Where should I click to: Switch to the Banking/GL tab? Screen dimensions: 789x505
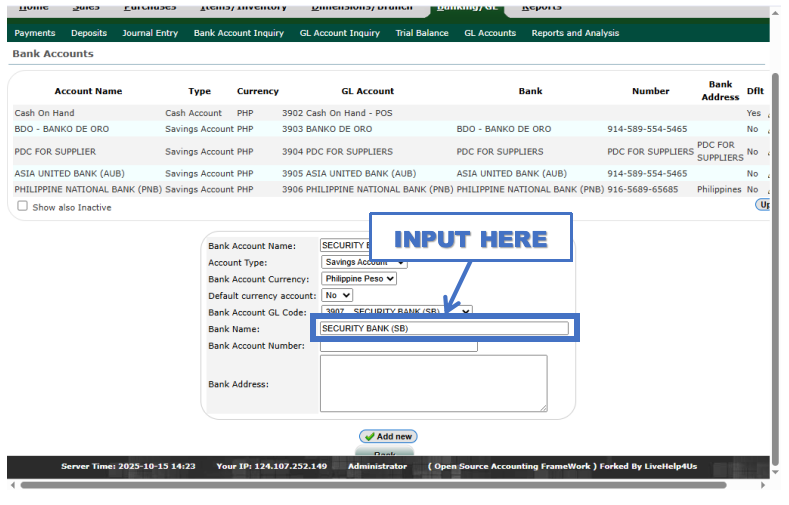coord(468,7)
